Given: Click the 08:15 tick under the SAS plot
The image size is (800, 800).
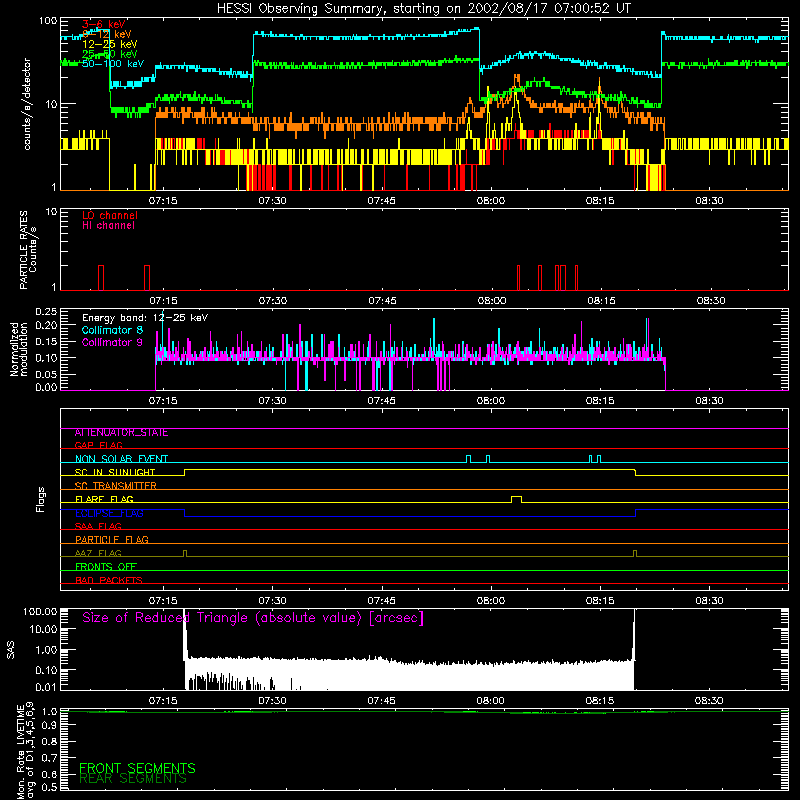Looking at the screenshot, I should 600,701.
